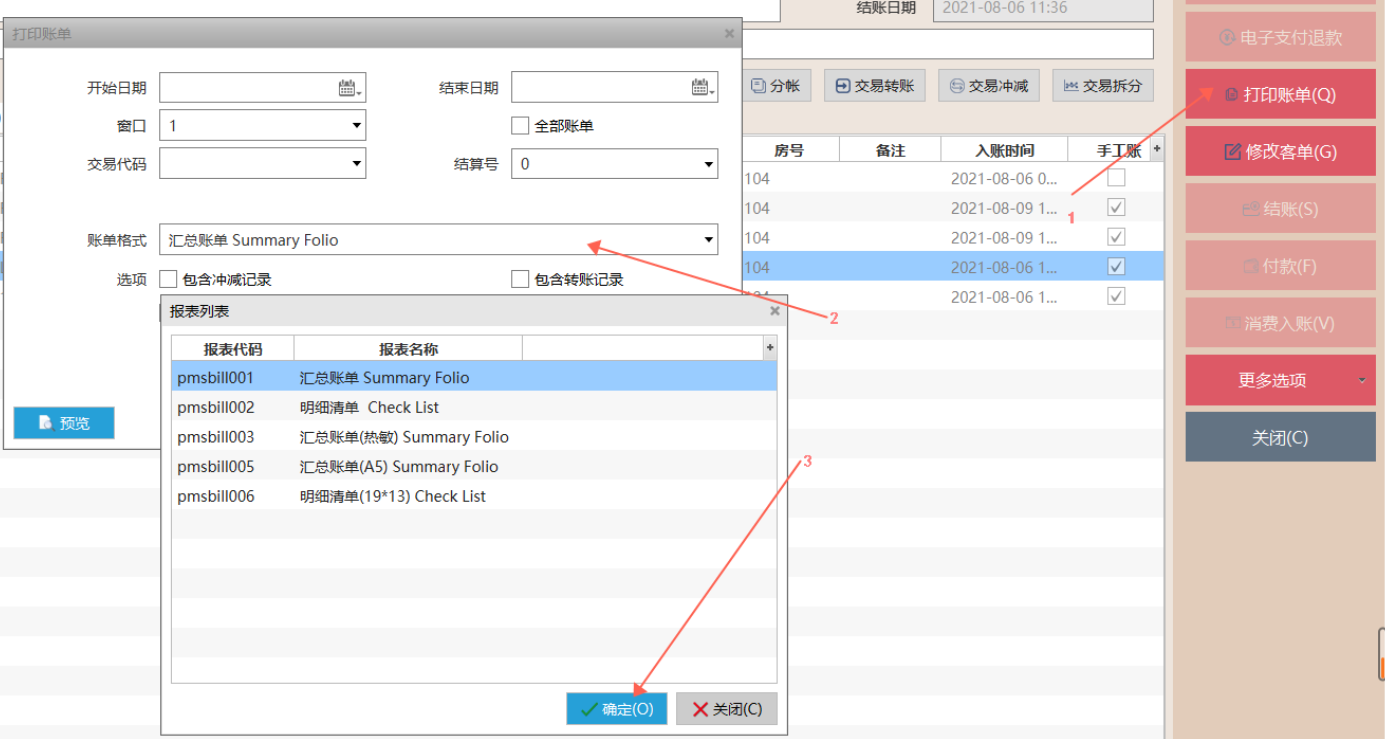Viewport: 1385px width, 739px height.
Task: Open the end date calendar picker
Action: click(x=701, y=88)
